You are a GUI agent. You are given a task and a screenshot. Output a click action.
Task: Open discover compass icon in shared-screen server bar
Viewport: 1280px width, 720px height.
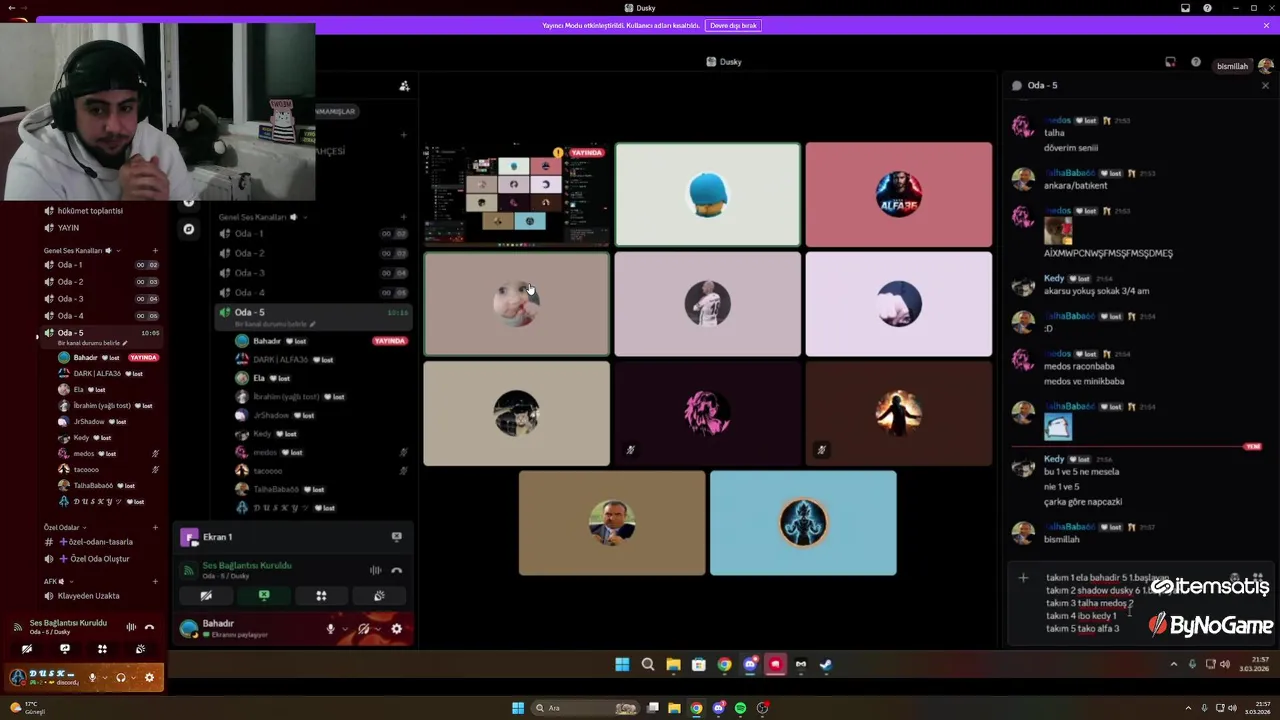point(188,229)
